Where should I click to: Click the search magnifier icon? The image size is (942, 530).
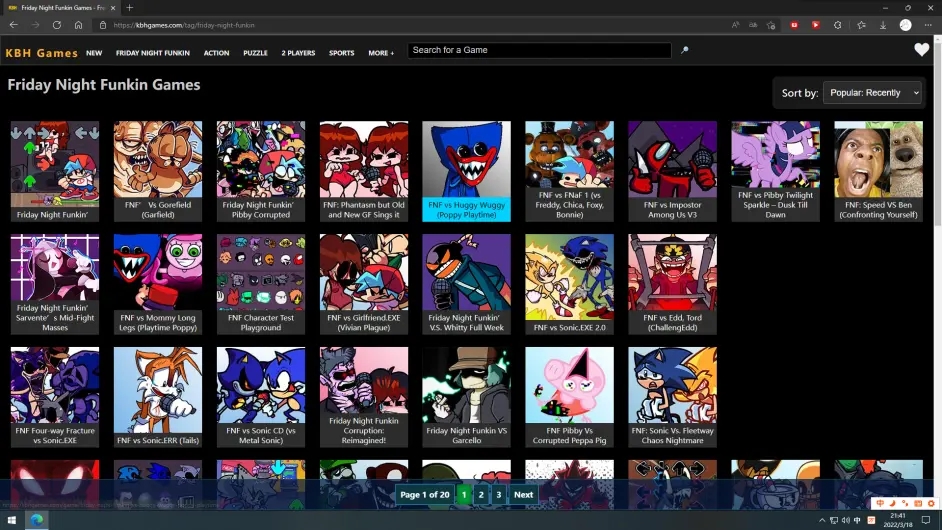click(684, 50)
